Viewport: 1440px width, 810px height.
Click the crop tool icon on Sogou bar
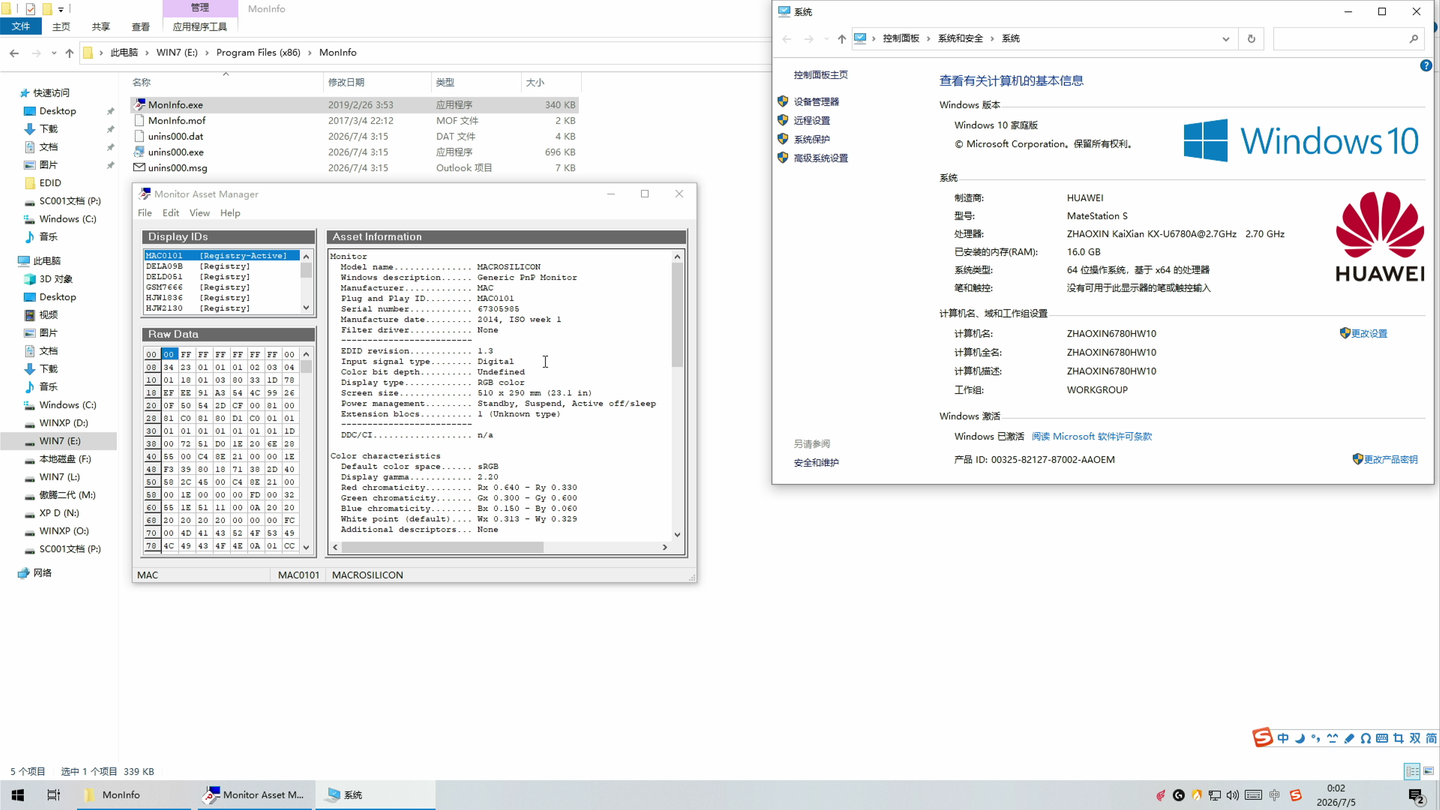click(1398, 738)
